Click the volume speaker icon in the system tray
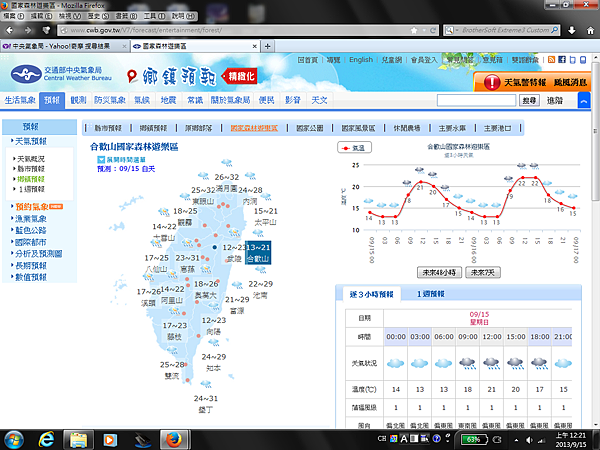 pyautogui.click(x=530, y=440)
